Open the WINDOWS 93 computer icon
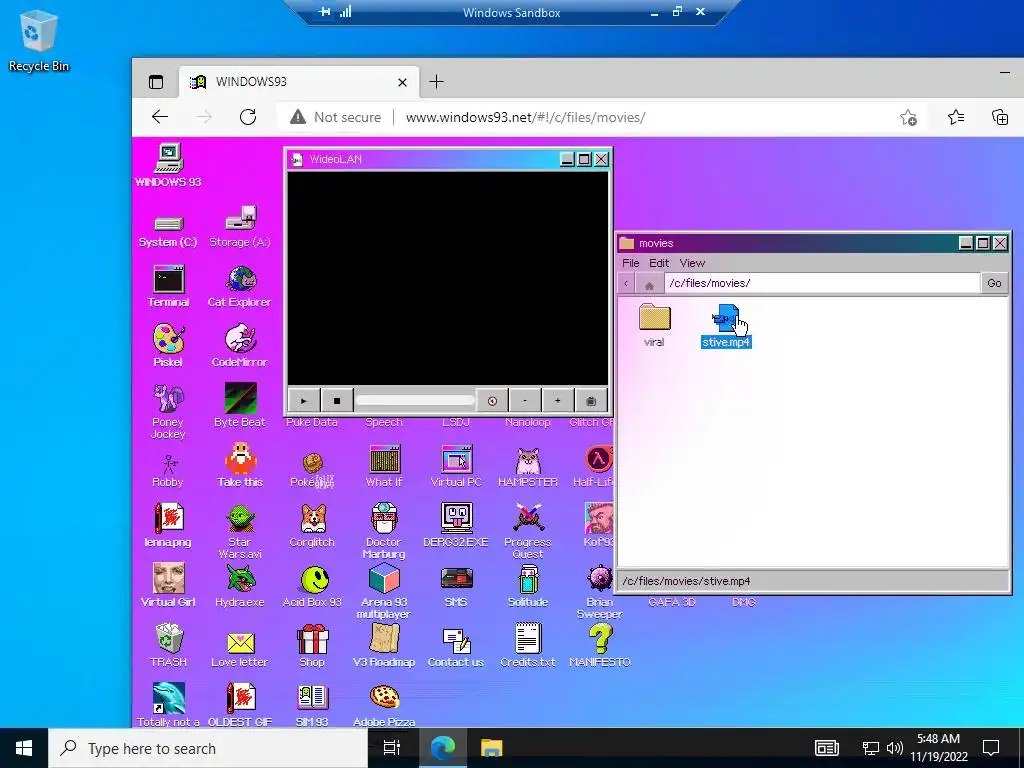The width and height of the screenshot is (1024, 768). coord(168,159)
